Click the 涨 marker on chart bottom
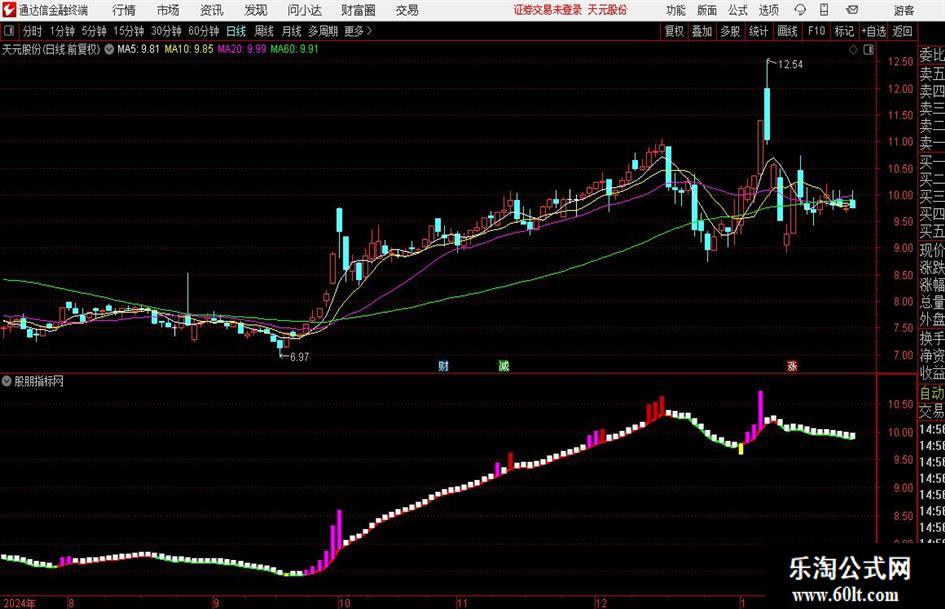The height and width of the screenshot is (609, 945). coord(792,366)
